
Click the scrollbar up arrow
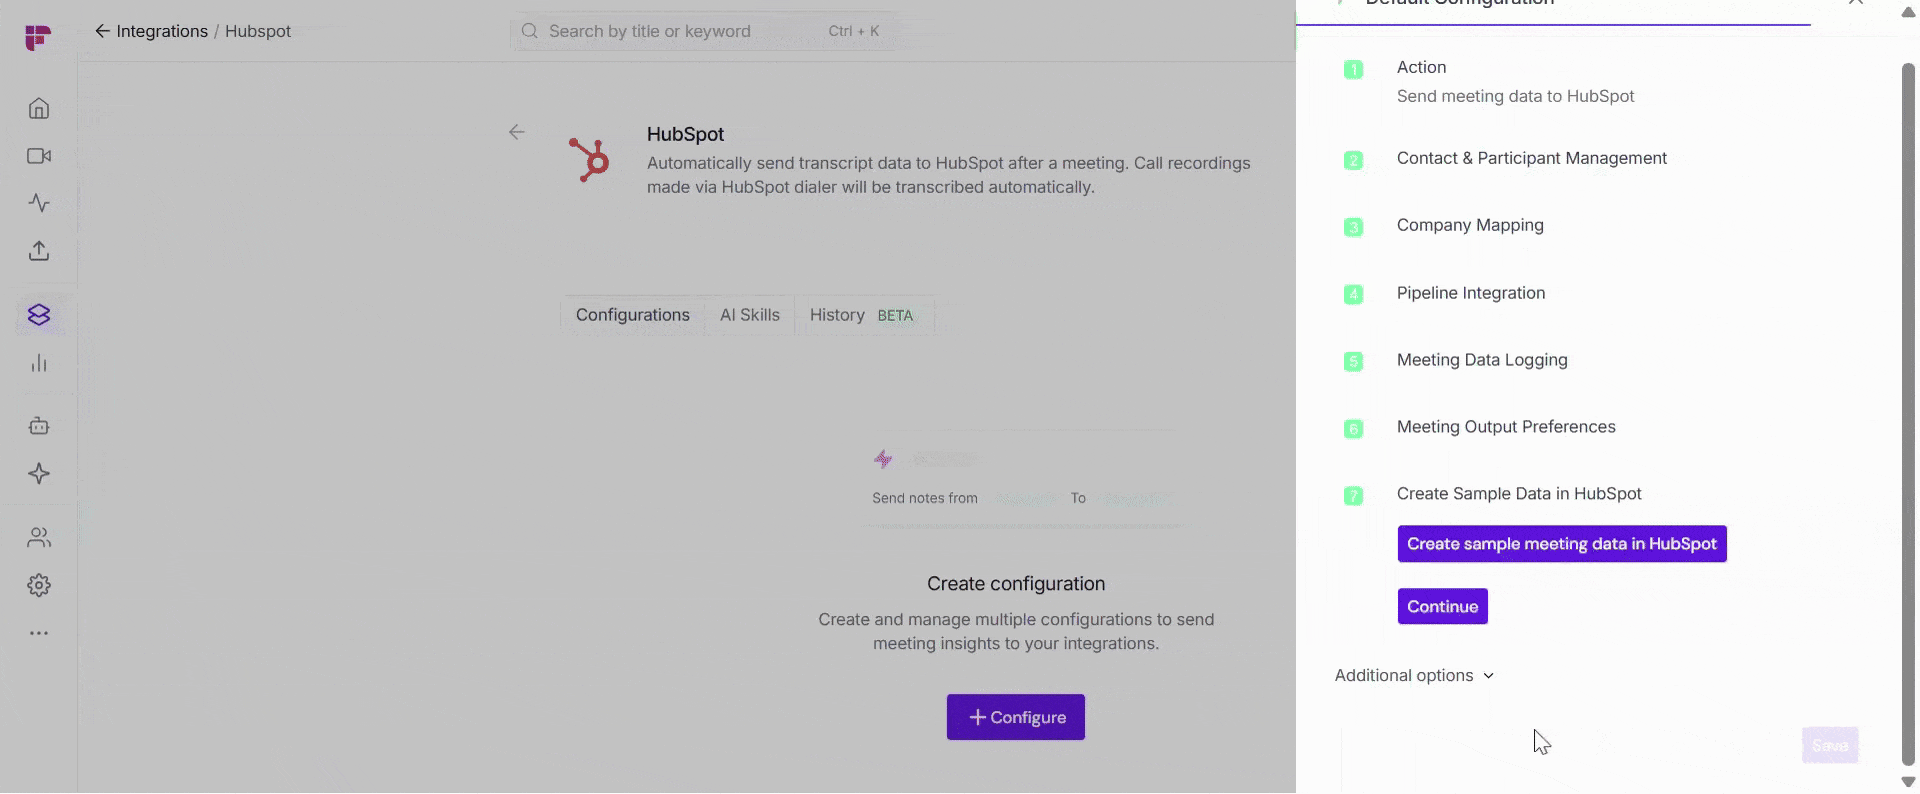coord(1908,12)
